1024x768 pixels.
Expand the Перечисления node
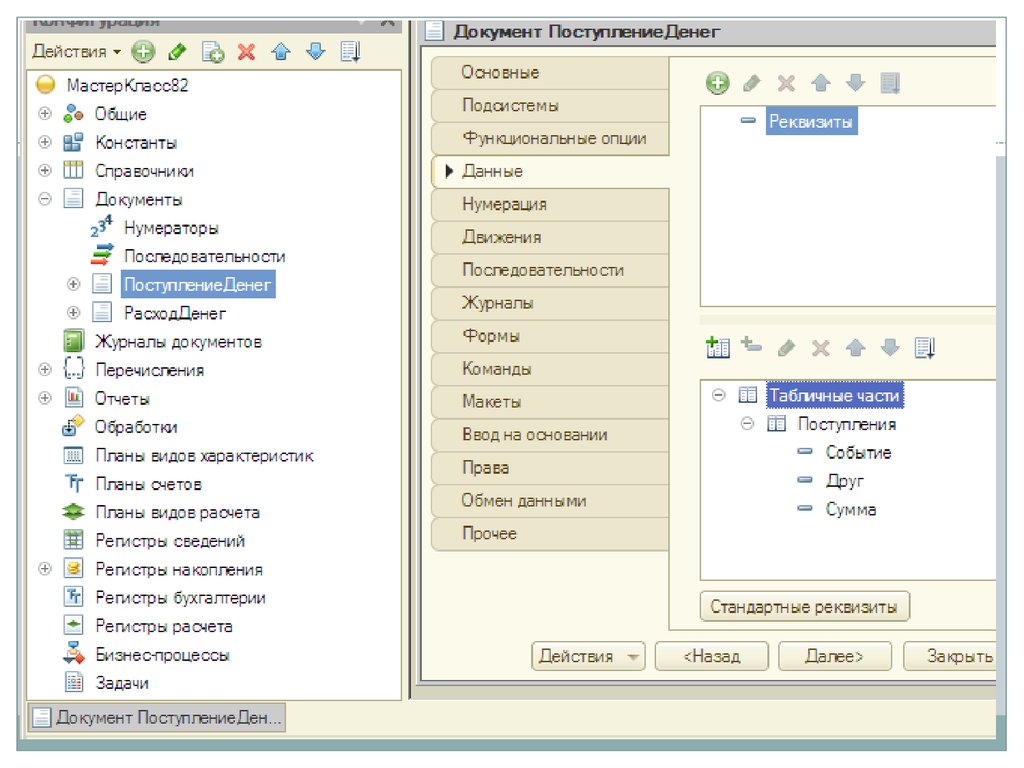tap(44, 370)
